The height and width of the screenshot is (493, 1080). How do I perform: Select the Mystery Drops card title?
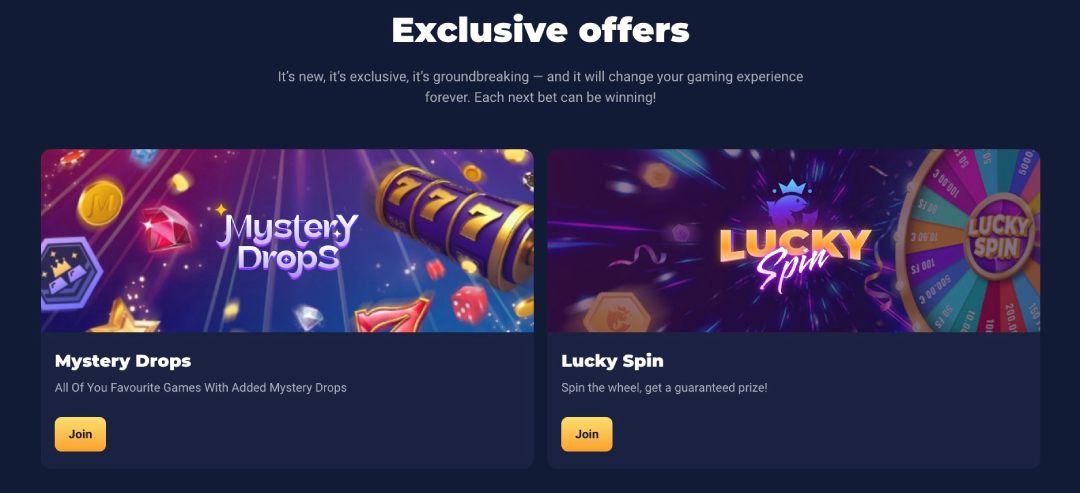[x=123, y=361]
